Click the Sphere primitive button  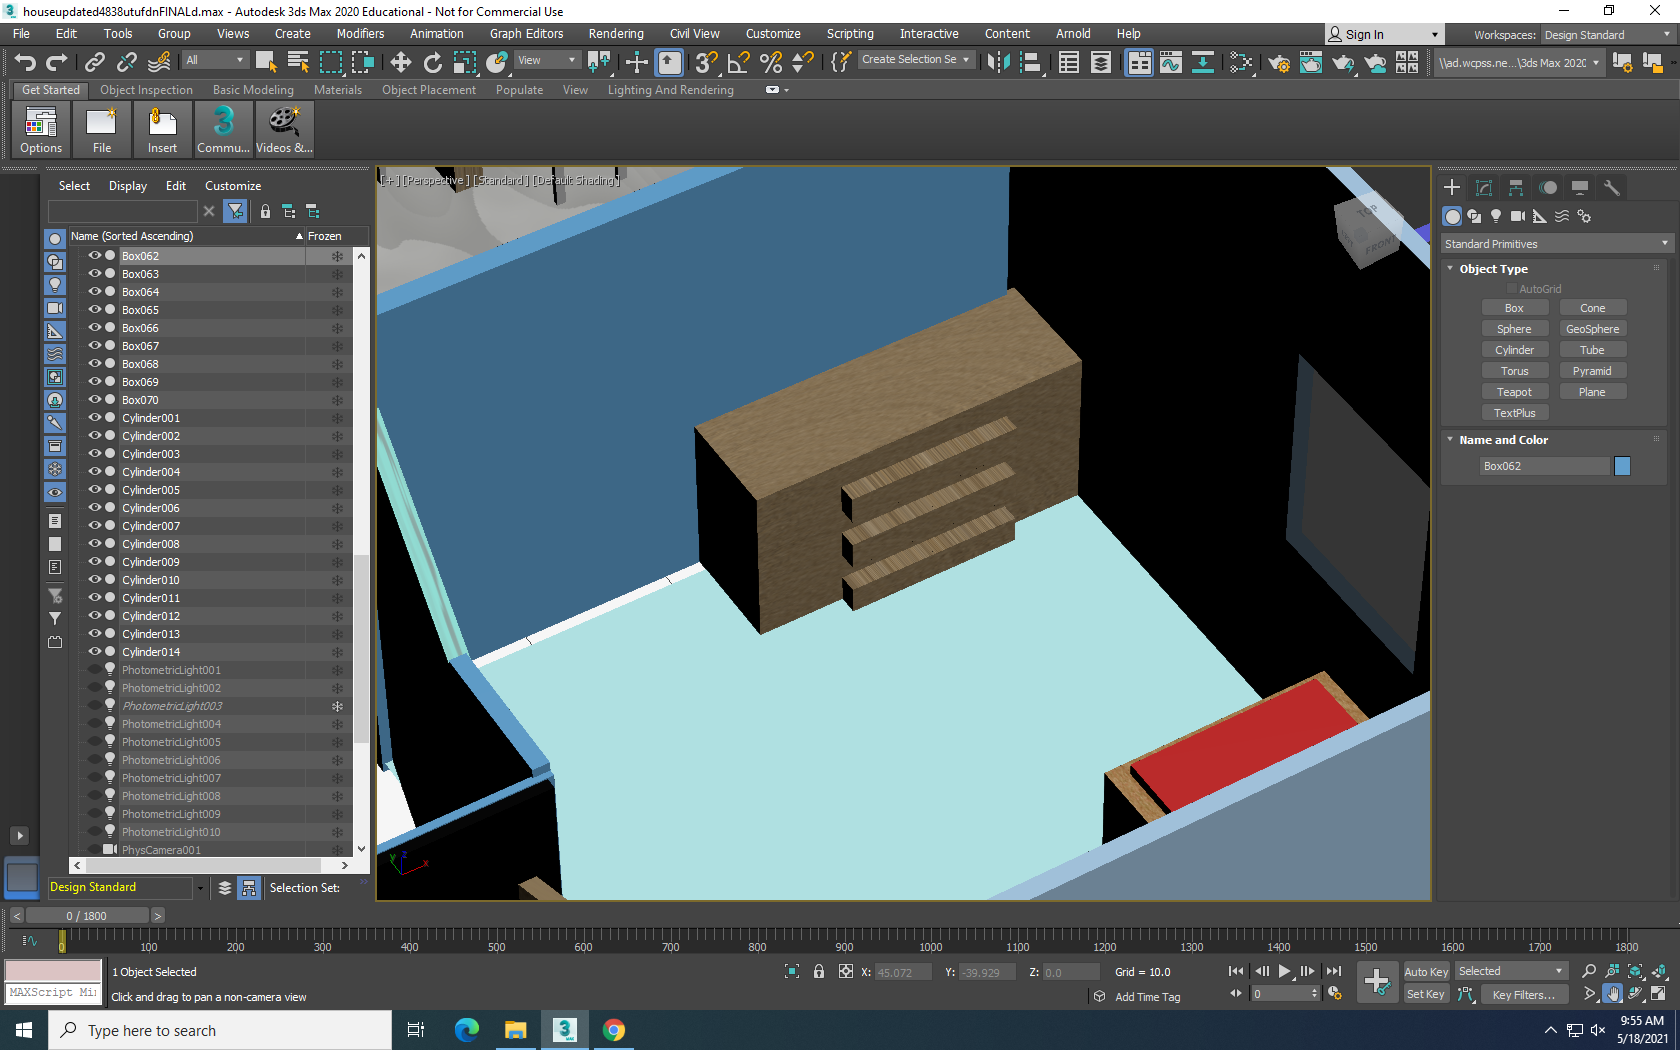[1514, 329]
